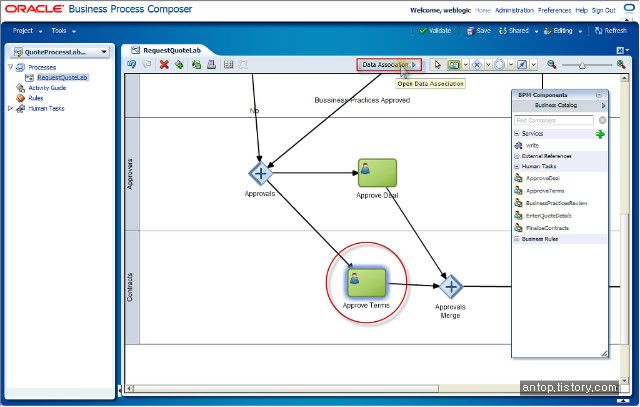Open dropdown arrow next to activity tool
Viewport: 640px width, 407px height.
(465, 64)
